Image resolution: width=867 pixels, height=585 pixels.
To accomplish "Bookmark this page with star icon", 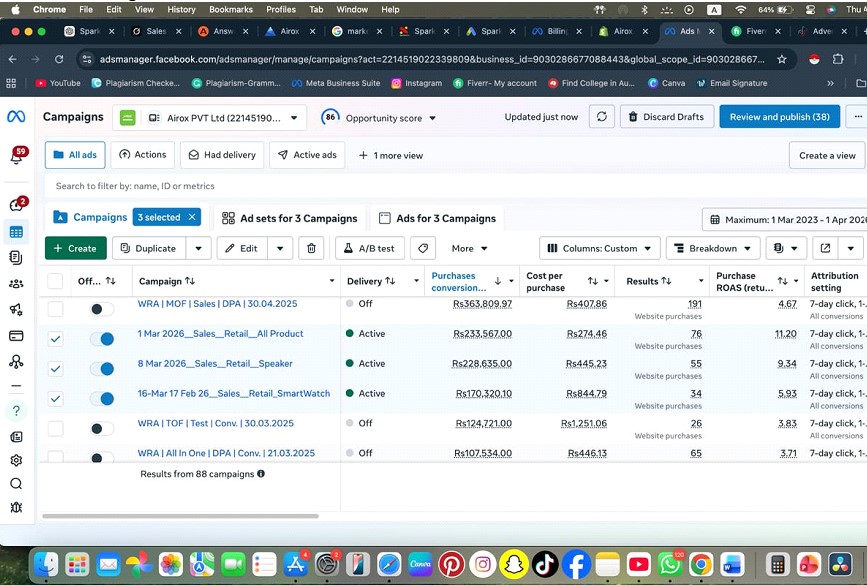I will (x=781, y=59).
